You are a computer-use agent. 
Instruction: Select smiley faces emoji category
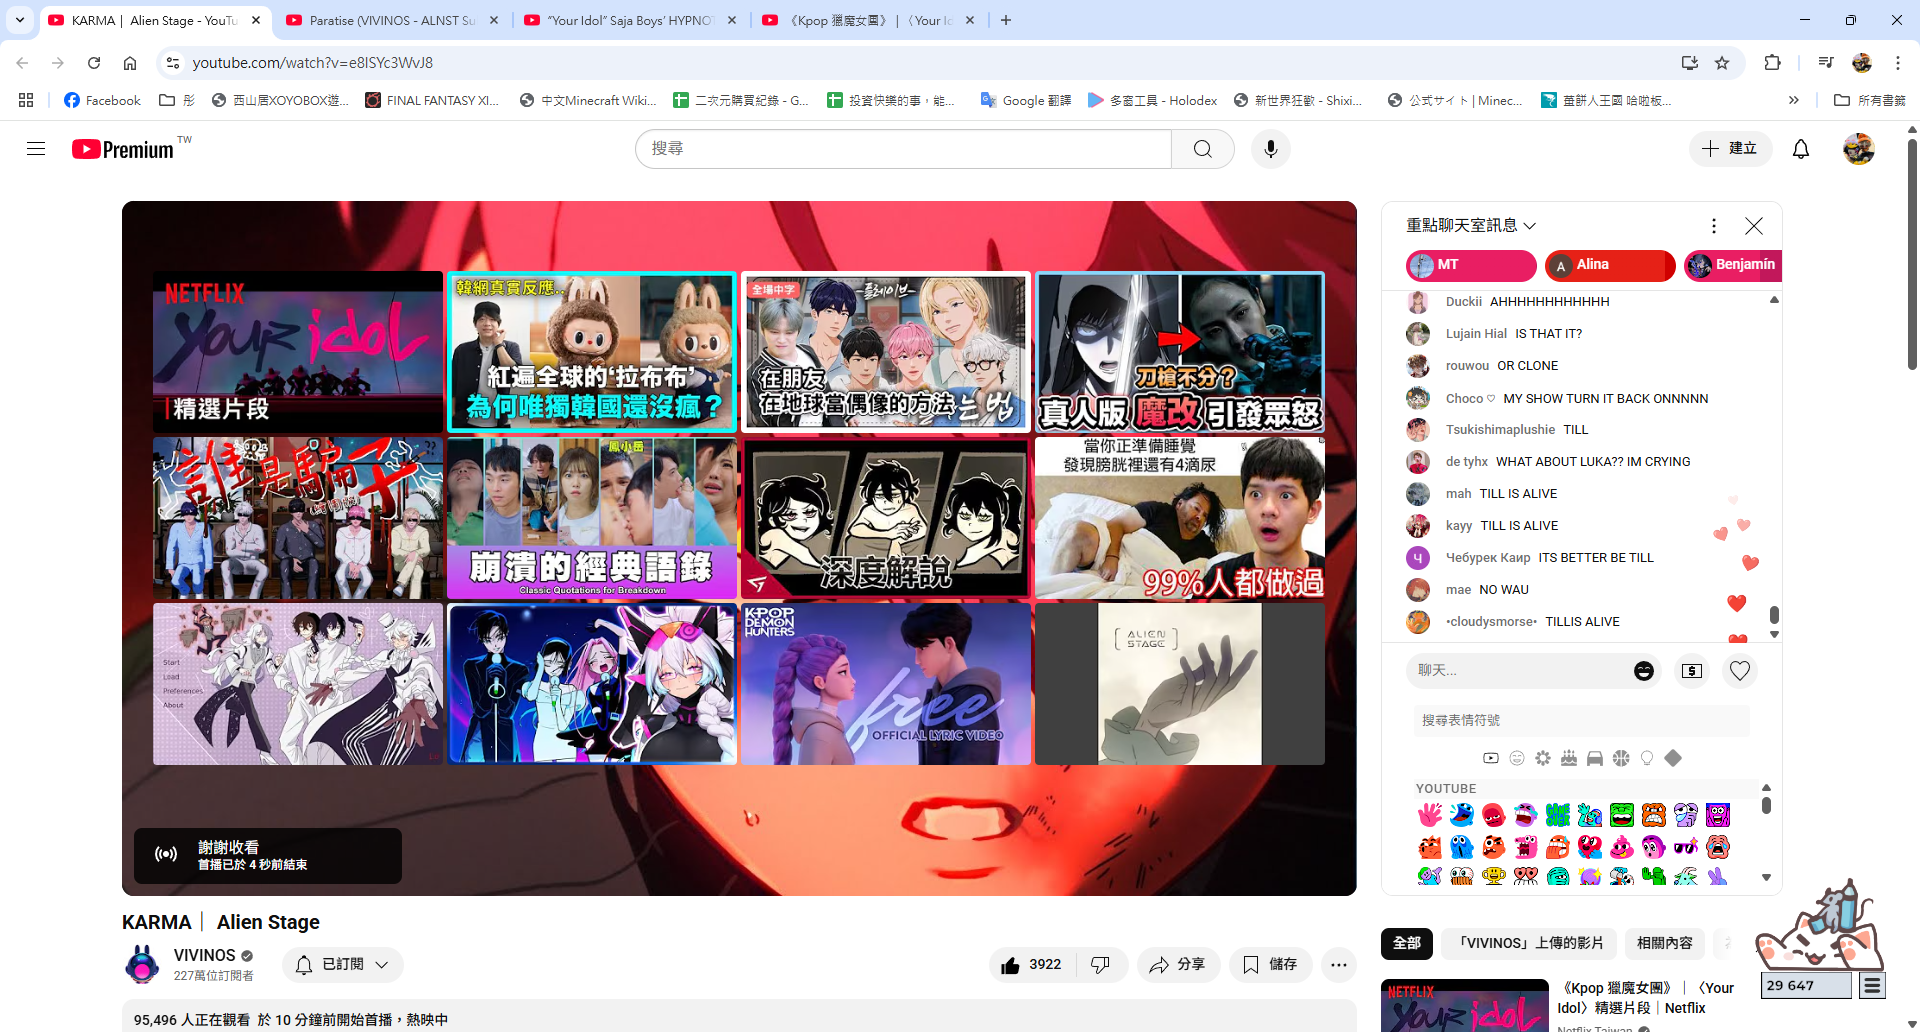[1517, 758]
